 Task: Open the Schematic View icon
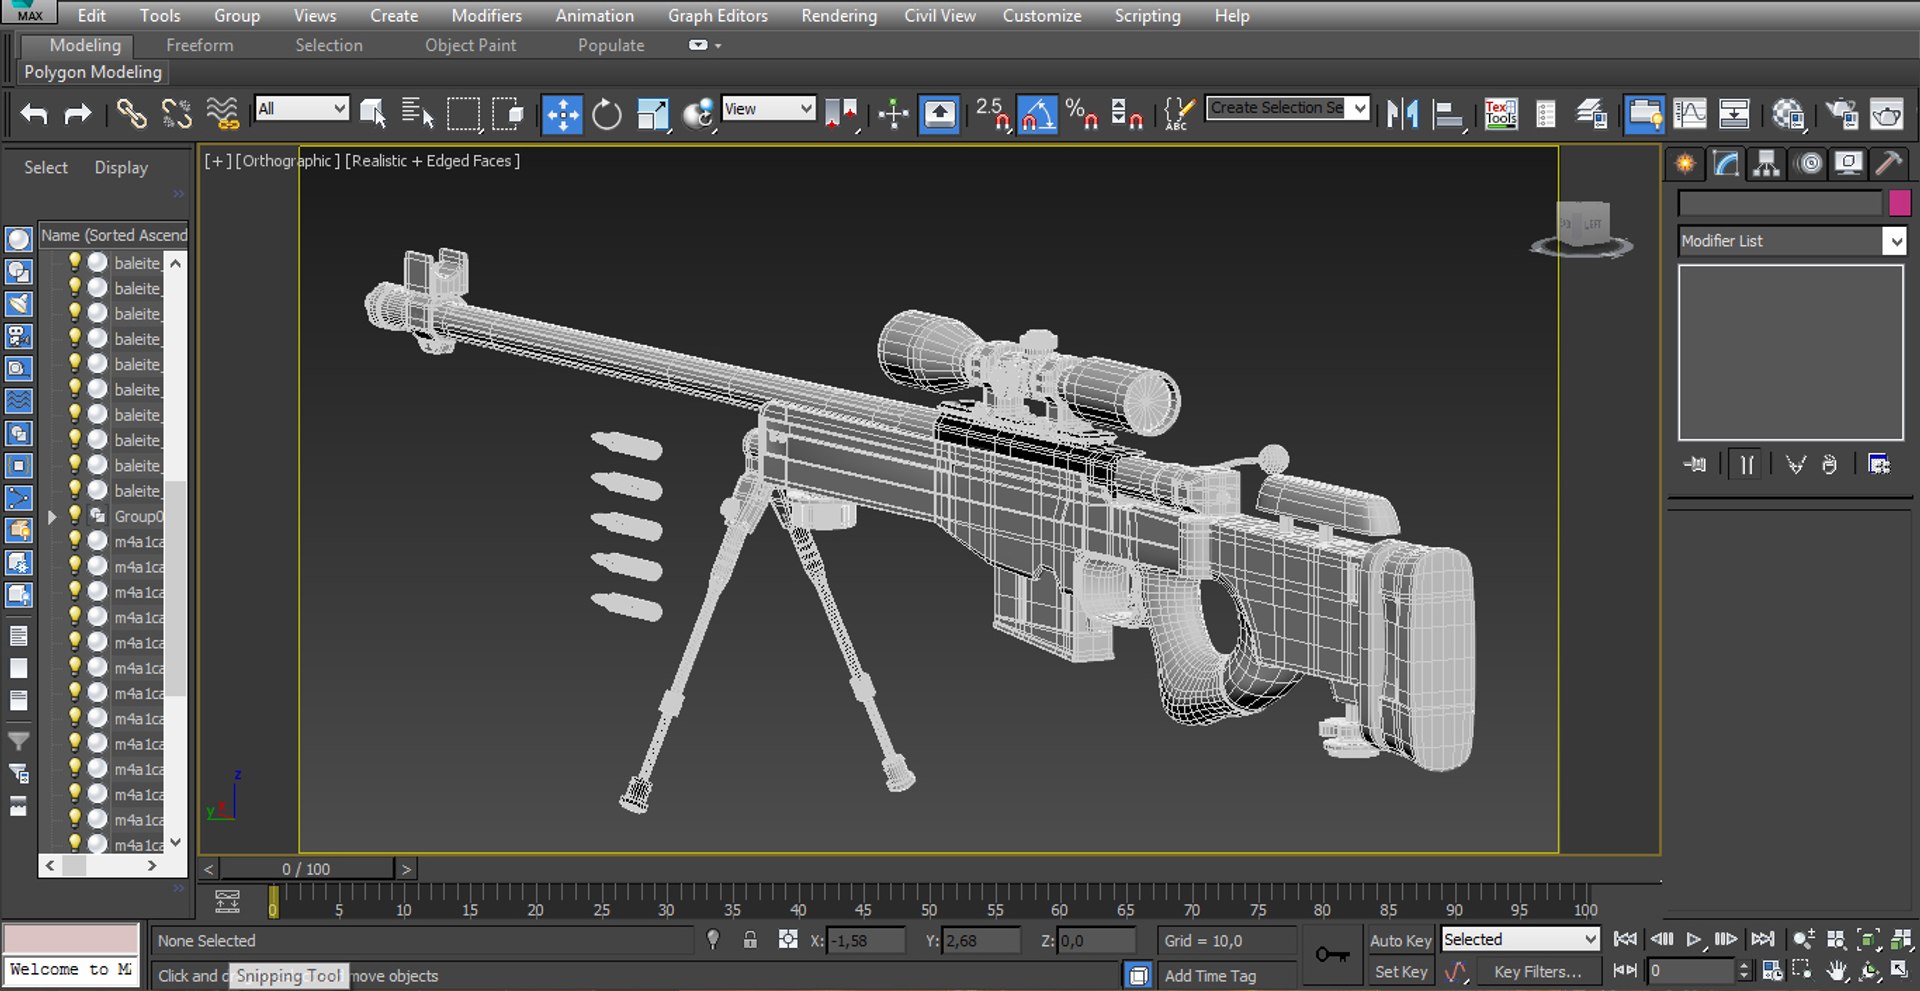(1734, 114)
